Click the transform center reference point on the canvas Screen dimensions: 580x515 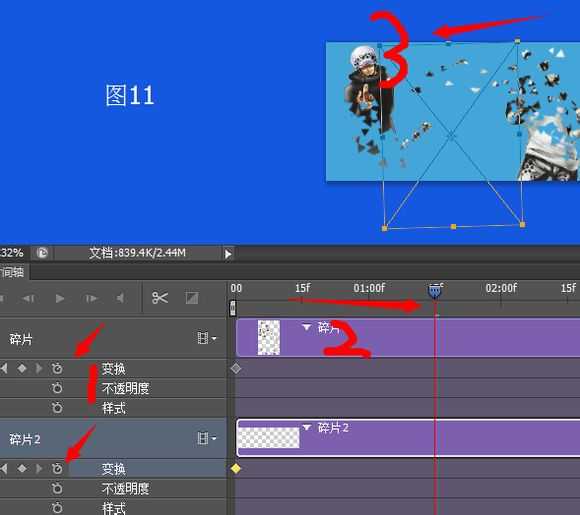tap(451, 136)
